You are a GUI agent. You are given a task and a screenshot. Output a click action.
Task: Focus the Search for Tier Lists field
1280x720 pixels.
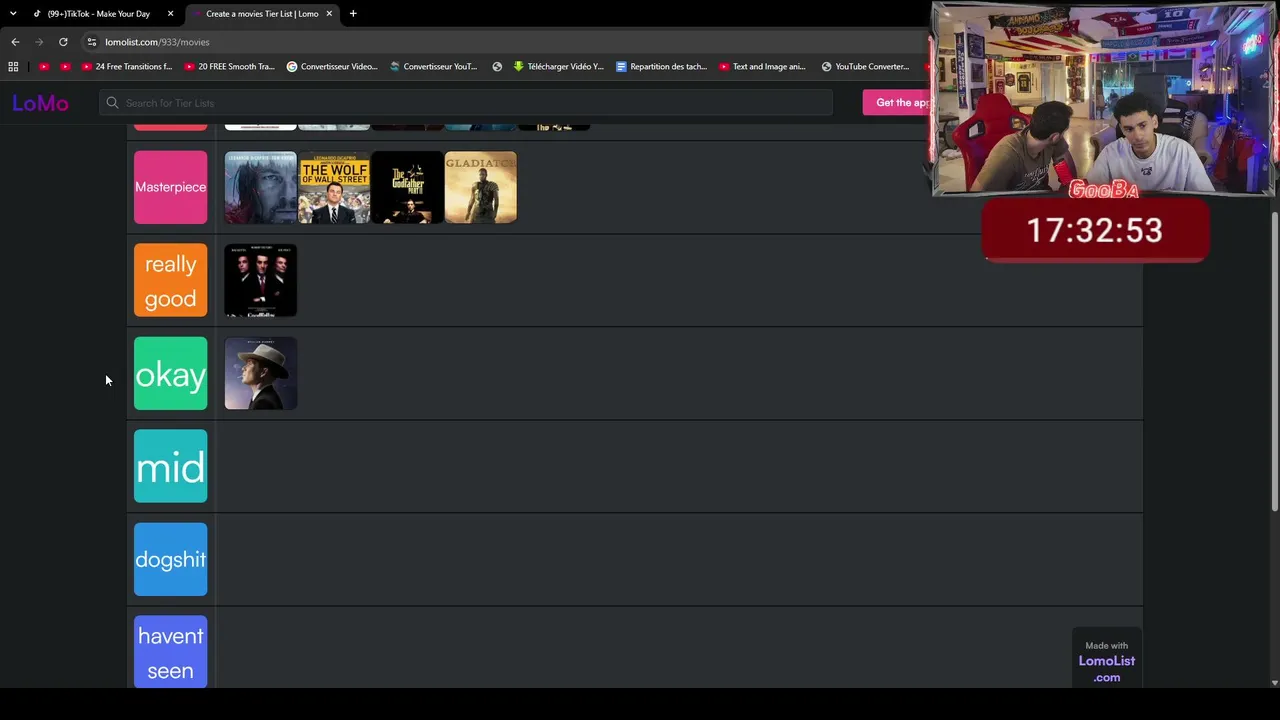[x=466, y=103]
